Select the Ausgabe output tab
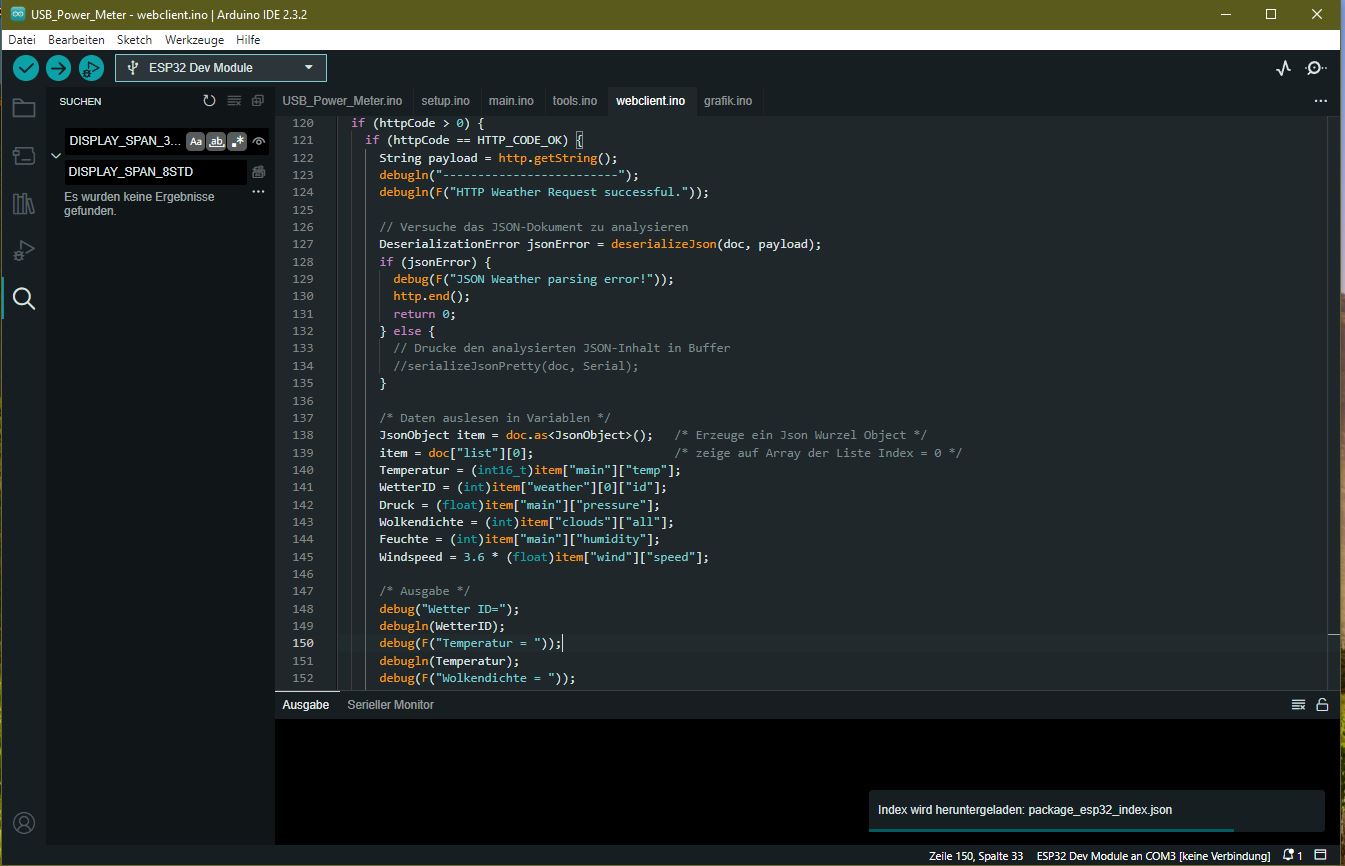The height and width of the screenshot is (866, 1345). point(306,705)
